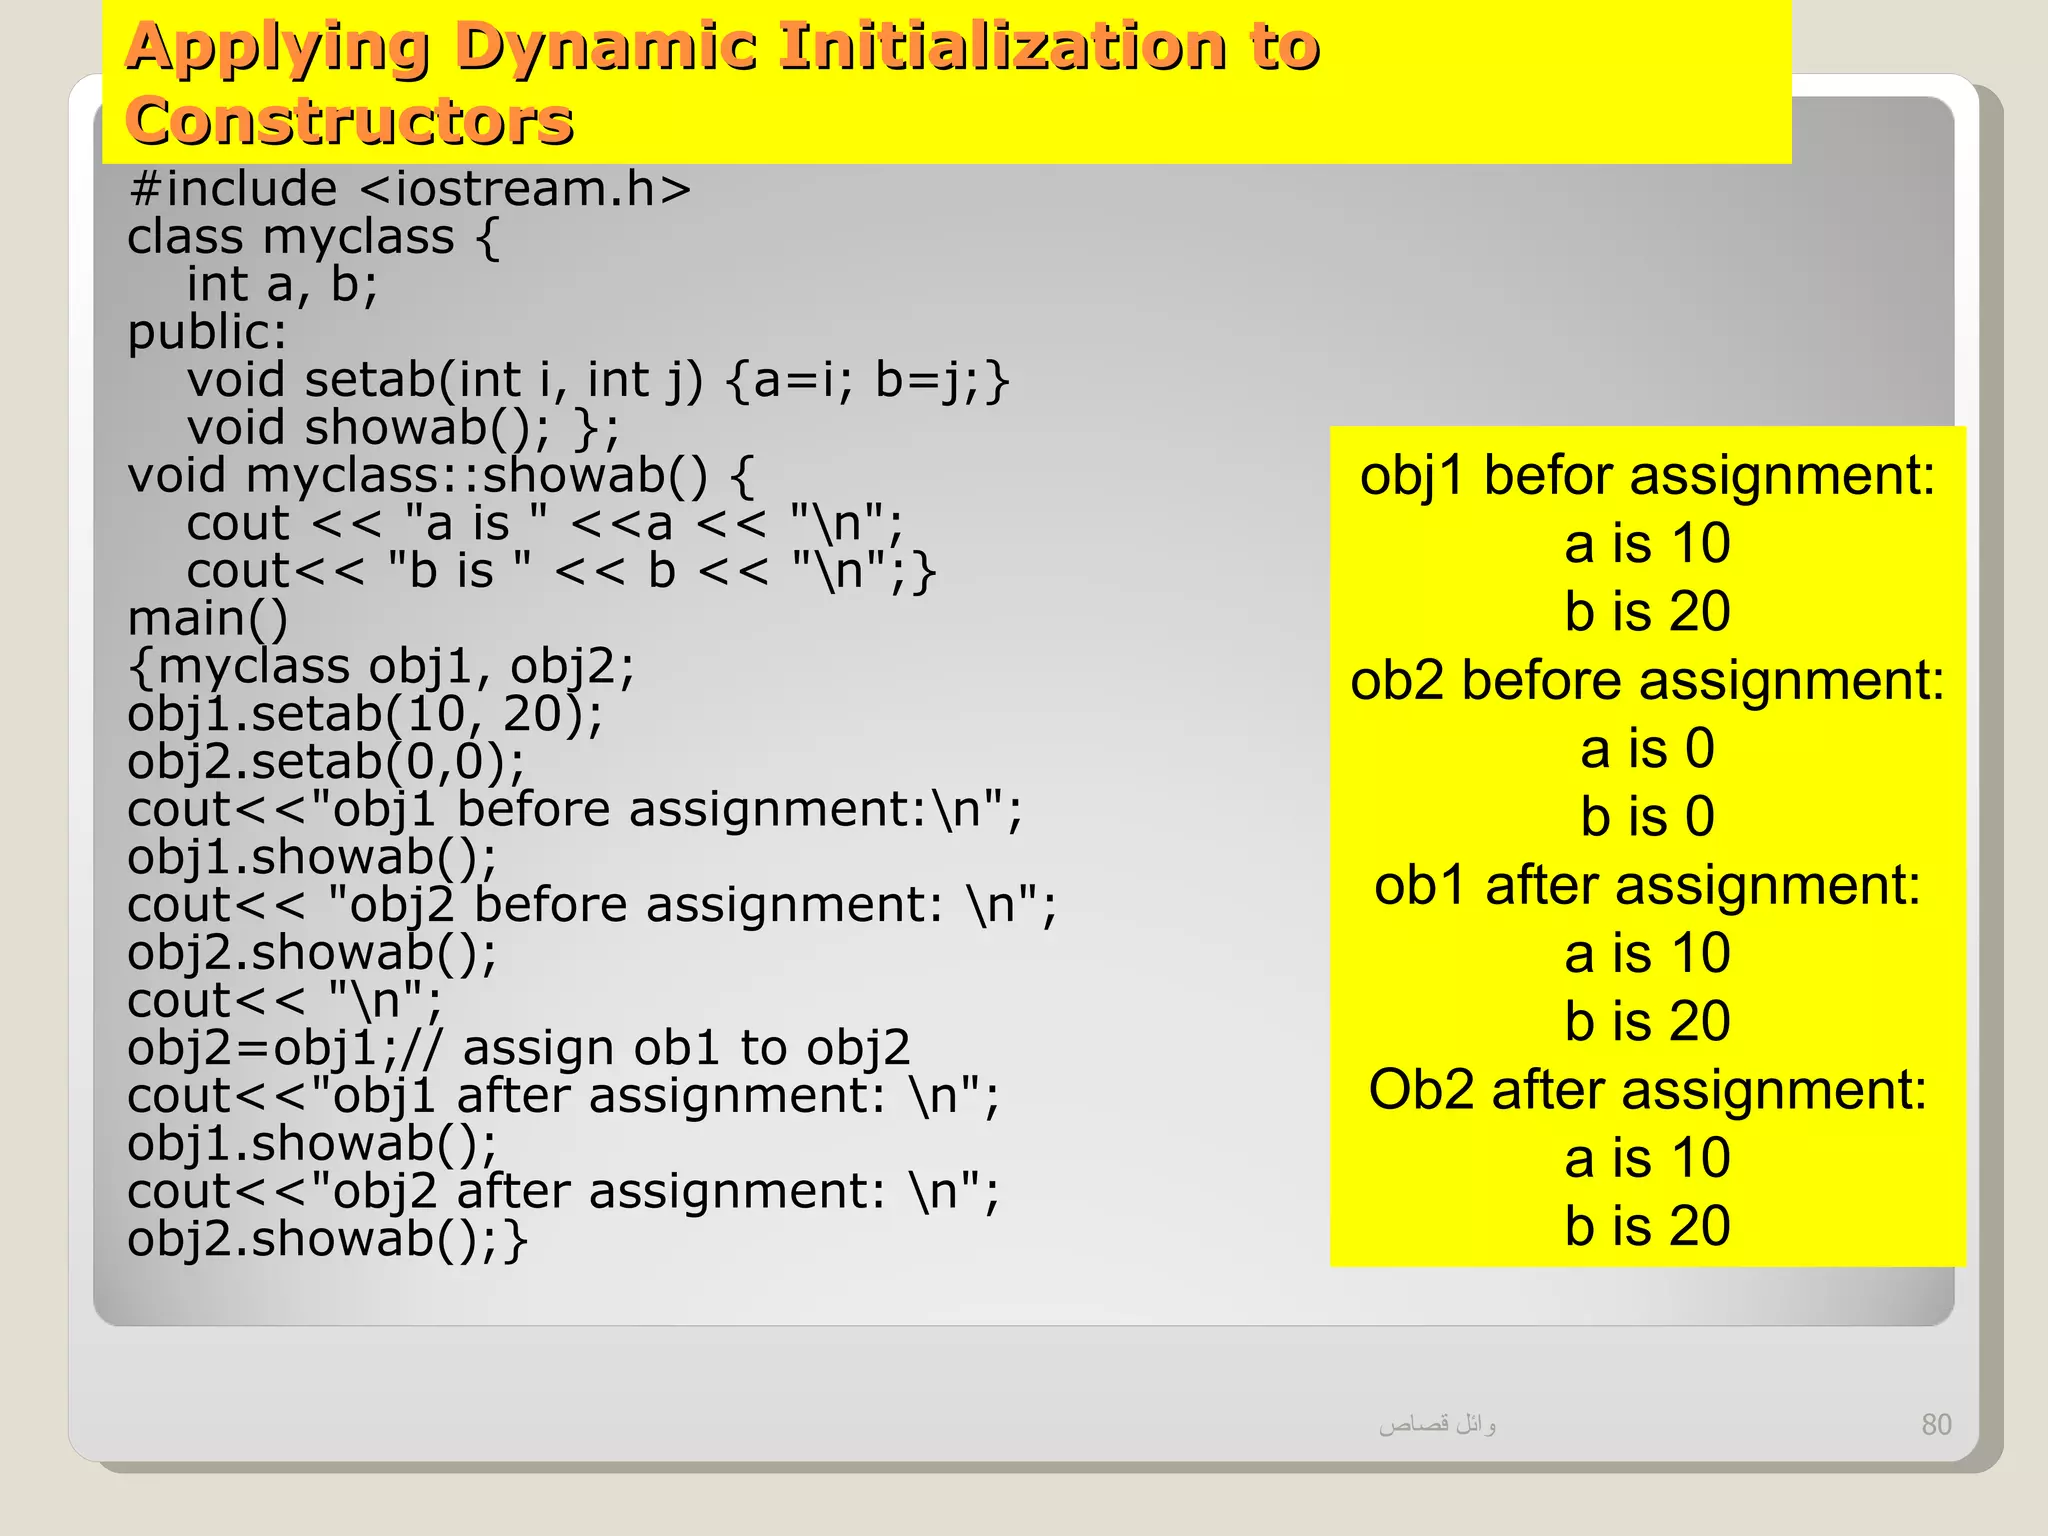2048x1536 pixels.
Task: Click the '#include <iostream.h>' line
Action: pyautogui.click(x=410, y=189)
